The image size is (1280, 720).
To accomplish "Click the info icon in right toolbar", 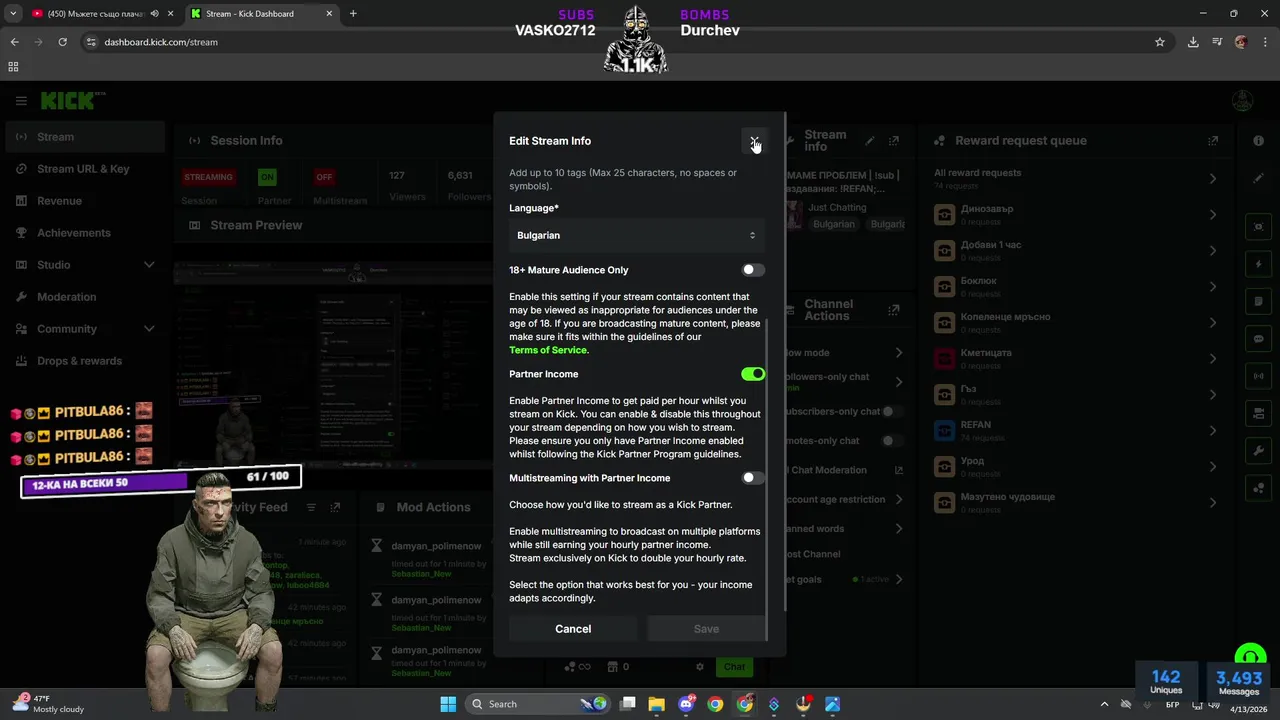I will click(x=1258, y=141).
